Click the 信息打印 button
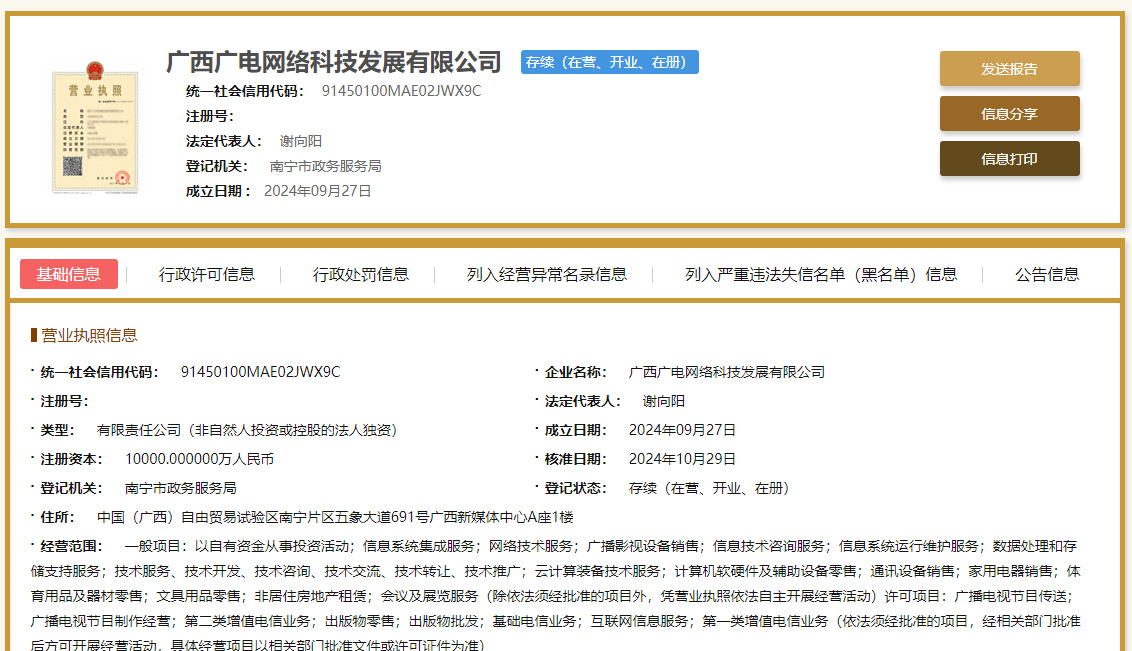The height and width of the screenshot is (651, 1132). 1009,159
